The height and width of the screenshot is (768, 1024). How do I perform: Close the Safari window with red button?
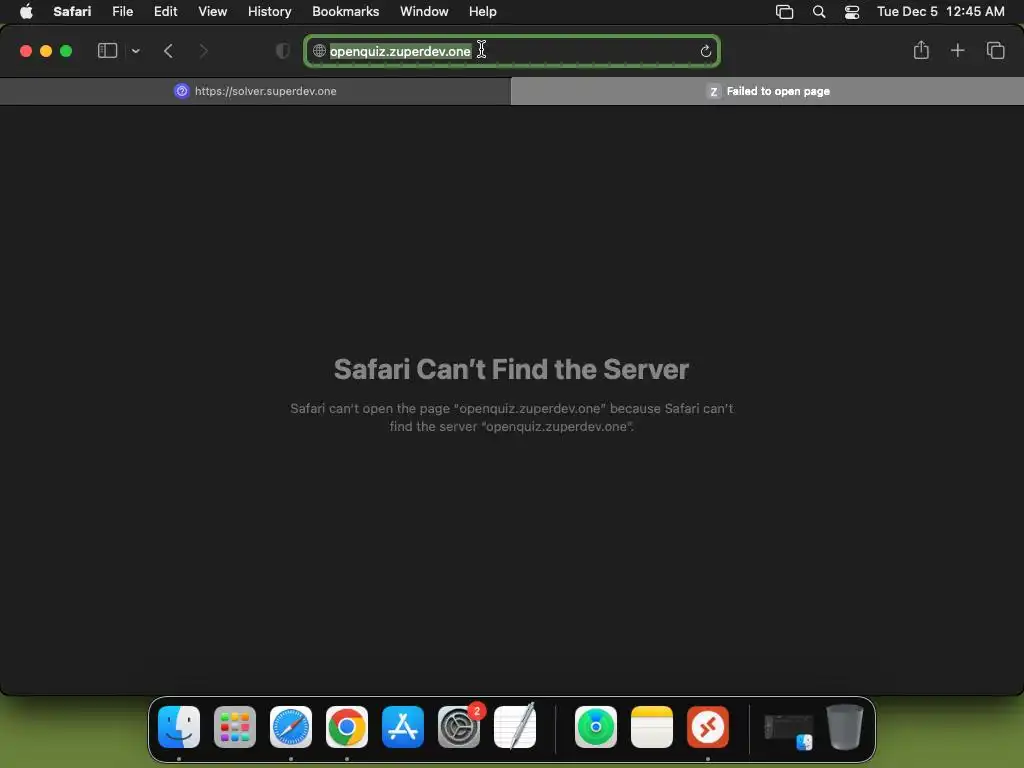(26, 51)
